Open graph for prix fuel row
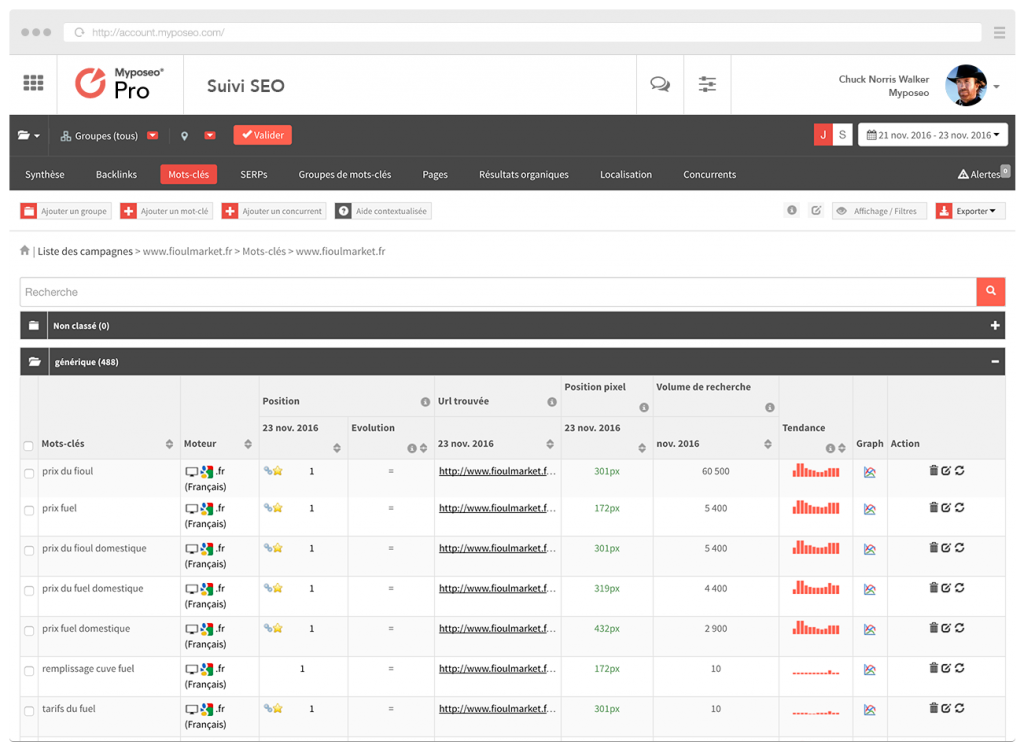The width and height of the screenshot is (1024, 749). click(870, 509)
